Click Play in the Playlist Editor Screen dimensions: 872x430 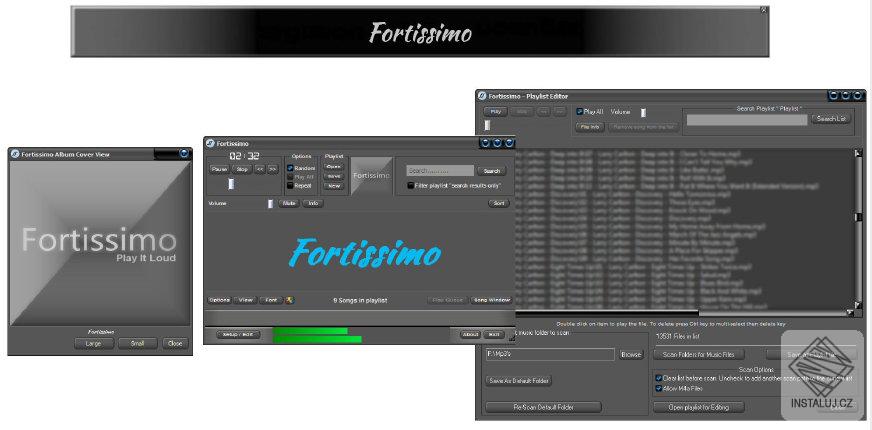(495, 112)
